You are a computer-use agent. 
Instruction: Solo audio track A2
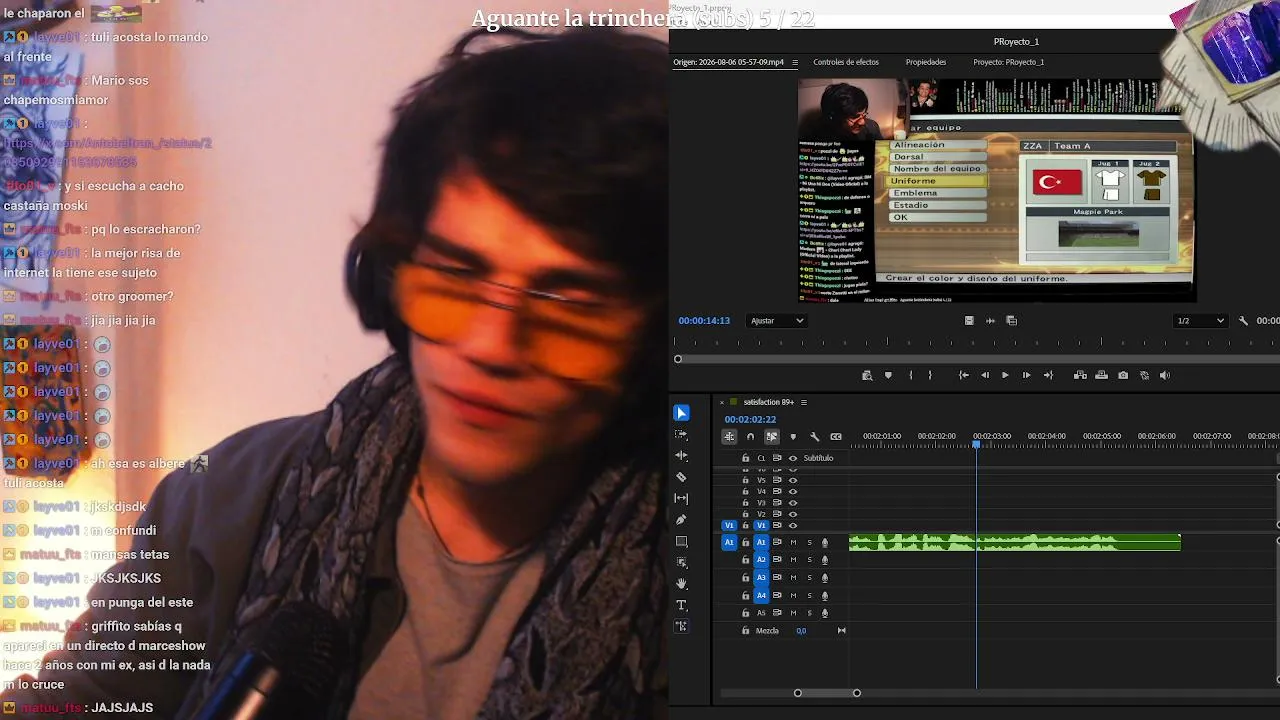[809, 560]
